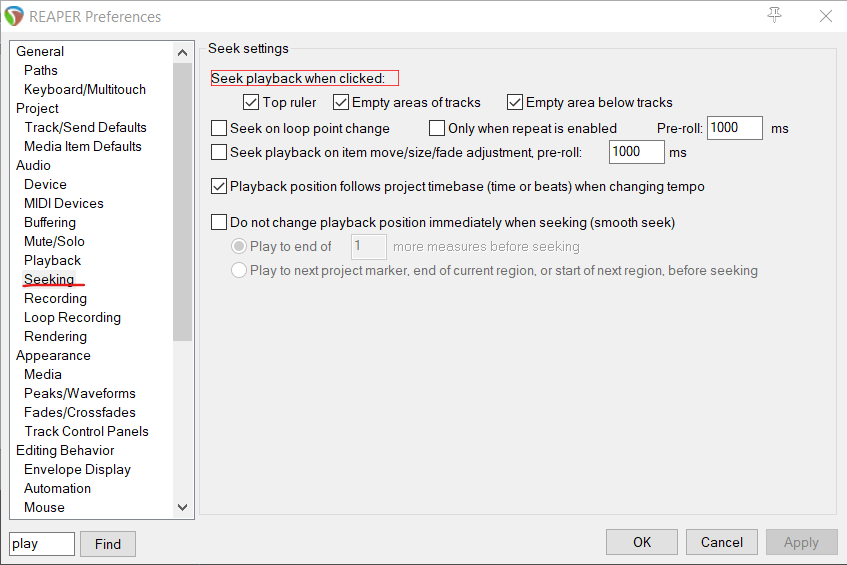This screenshot has width=847, height=565.
Task: Uncheck Empty area below tracks
Action: 515,102
